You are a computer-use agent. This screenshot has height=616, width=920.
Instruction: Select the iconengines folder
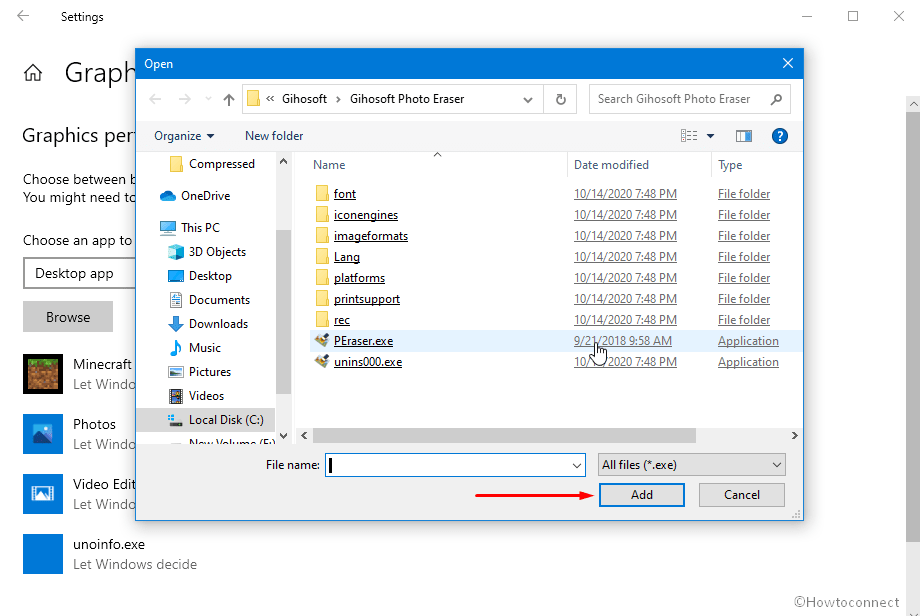coord(366,215)
